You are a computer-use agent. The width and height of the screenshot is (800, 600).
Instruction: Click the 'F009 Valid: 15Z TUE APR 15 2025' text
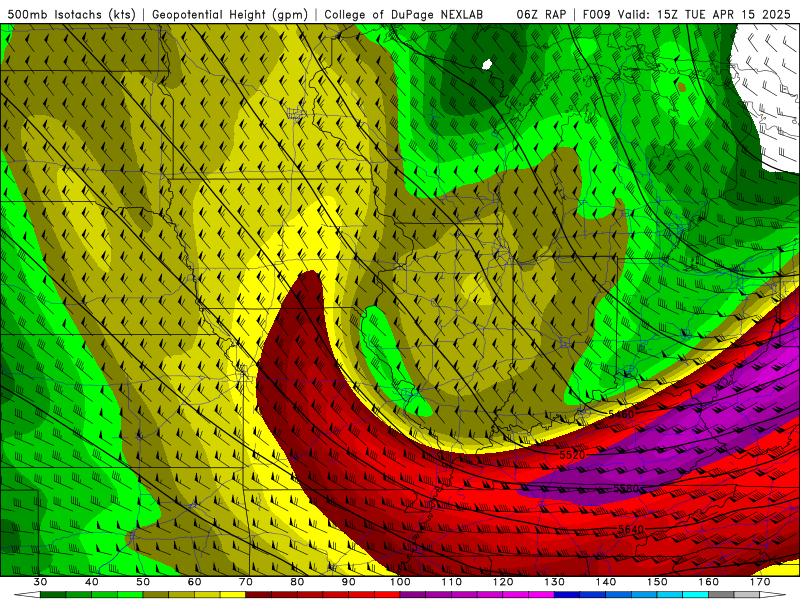[x=686, y=15]
